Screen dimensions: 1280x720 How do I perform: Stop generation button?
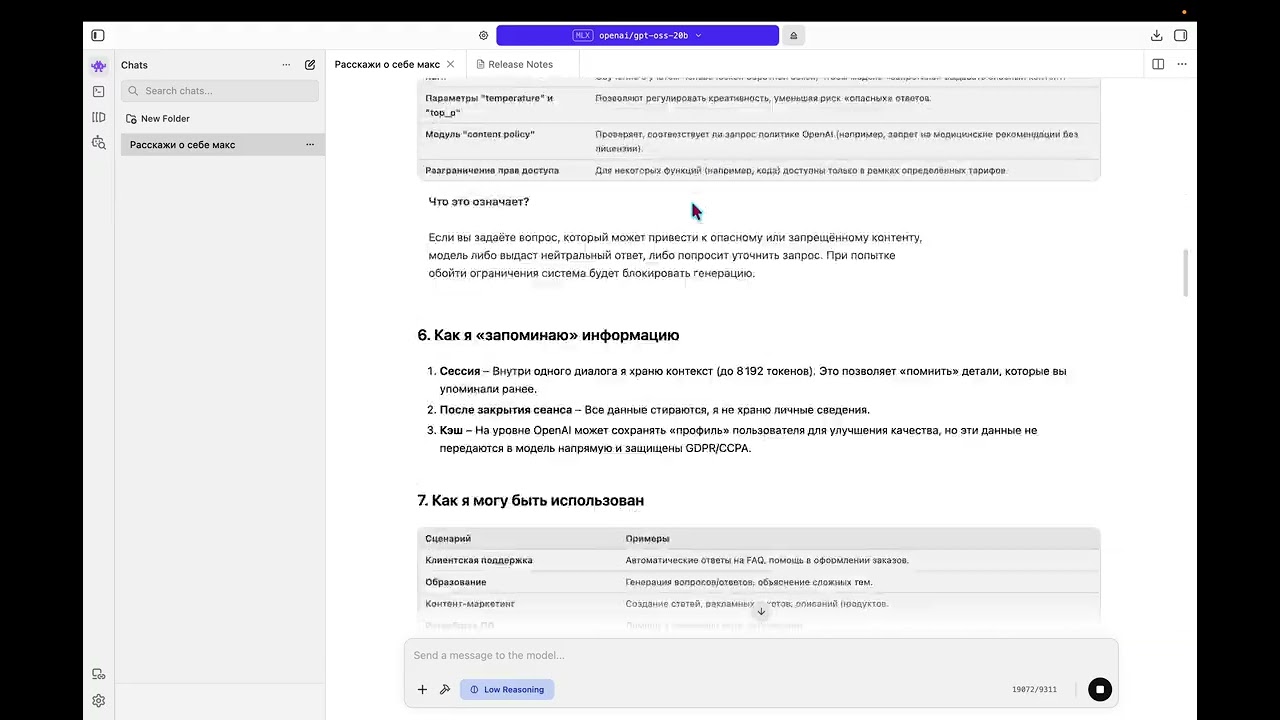(1100, 689)
